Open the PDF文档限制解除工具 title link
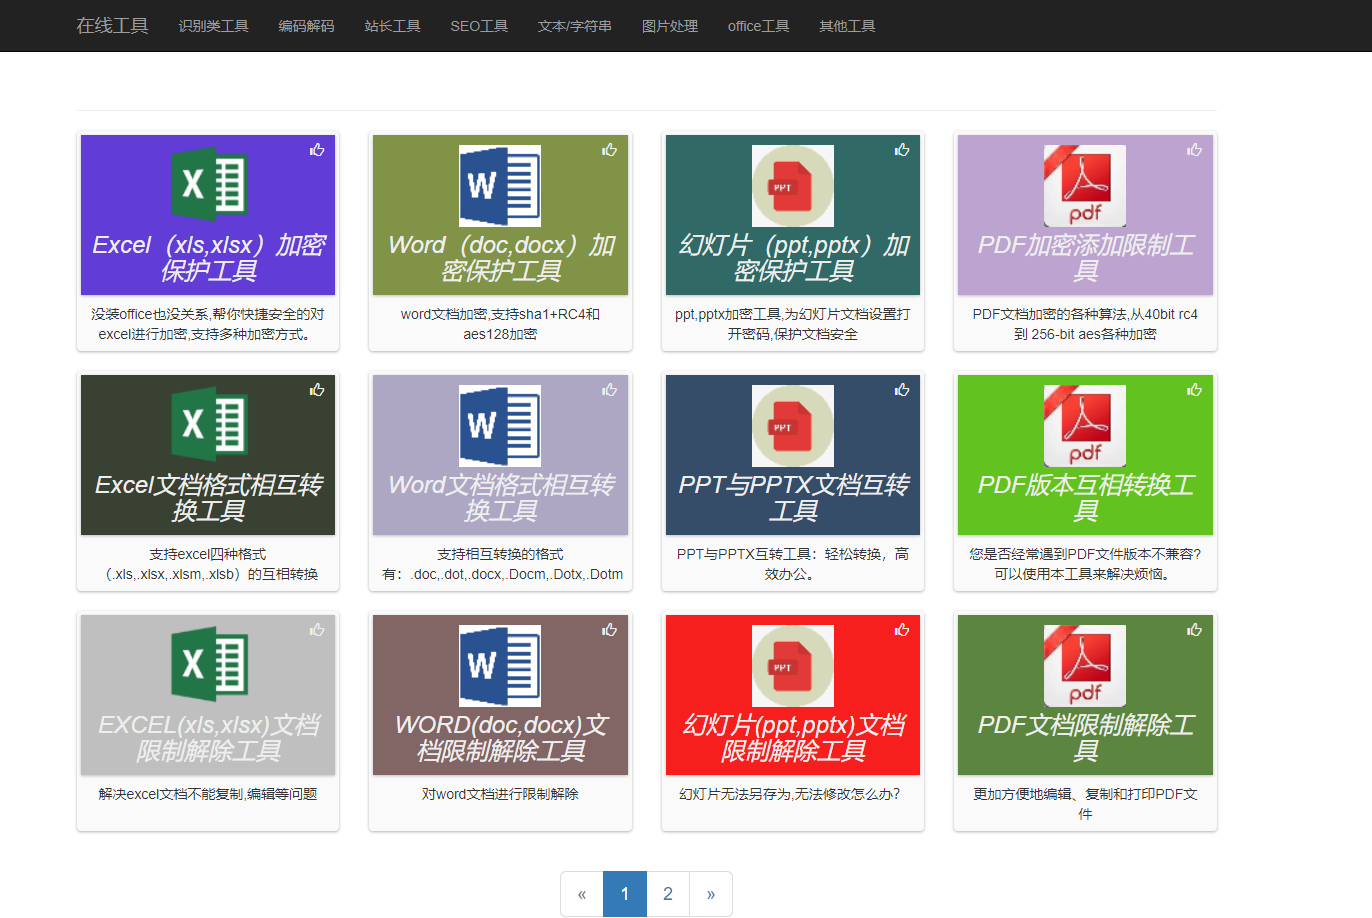 [1085, 738]
